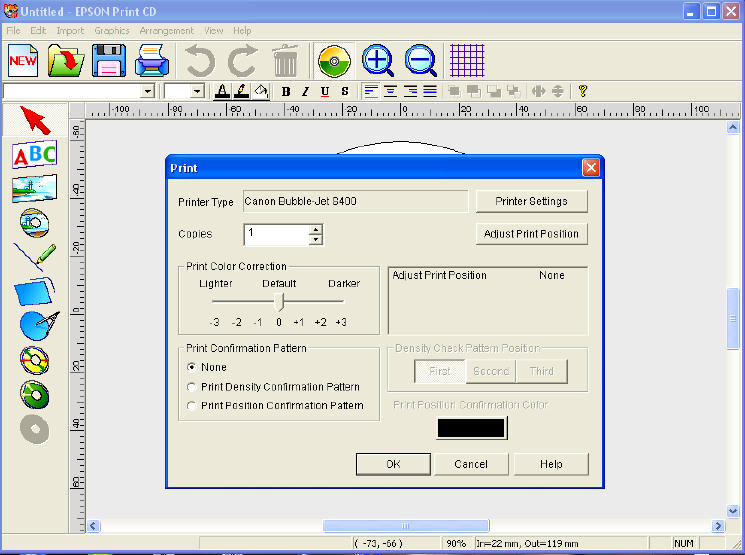This screenshot has width=745, height=555.
Task: Toggle Bold text formatting
Action: tap(286, 91)
